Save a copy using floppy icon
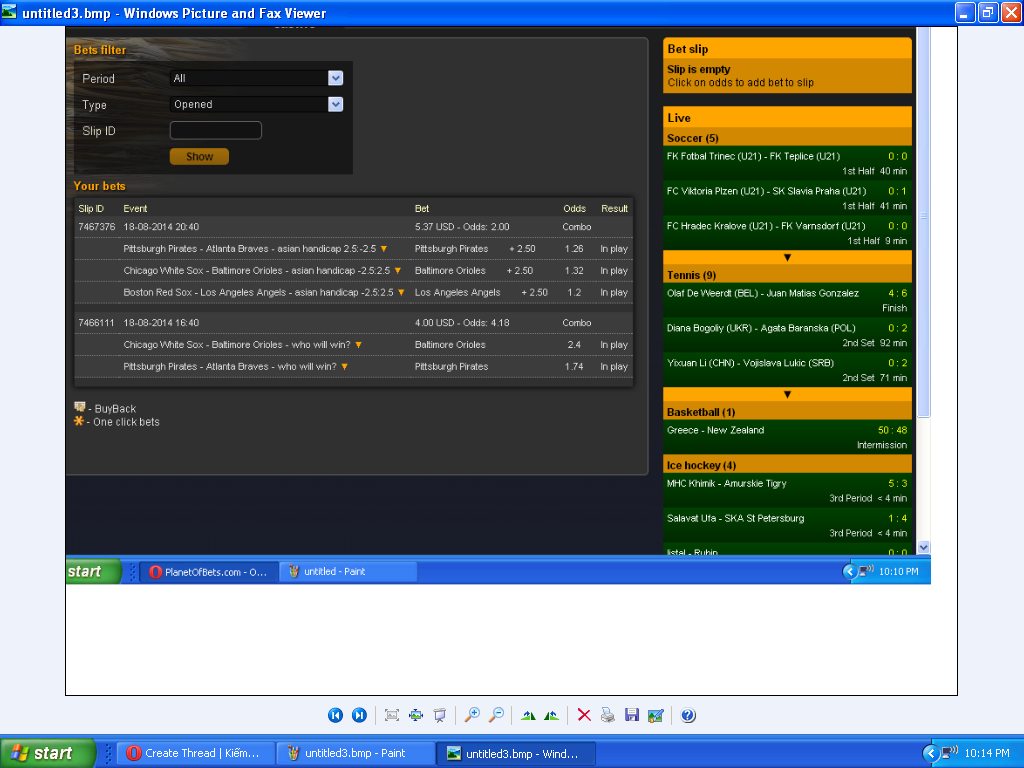The image size is (1024, 768). tap(631, 715)
